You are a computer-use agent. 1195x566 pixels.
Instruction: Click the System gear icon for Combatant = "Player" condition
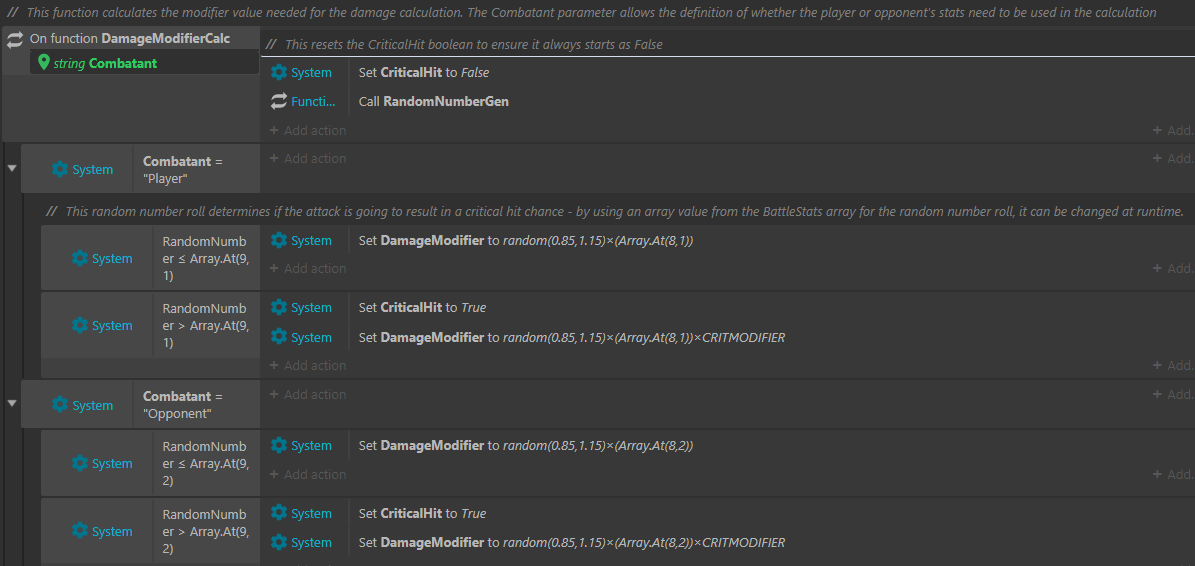pos(60,169)
